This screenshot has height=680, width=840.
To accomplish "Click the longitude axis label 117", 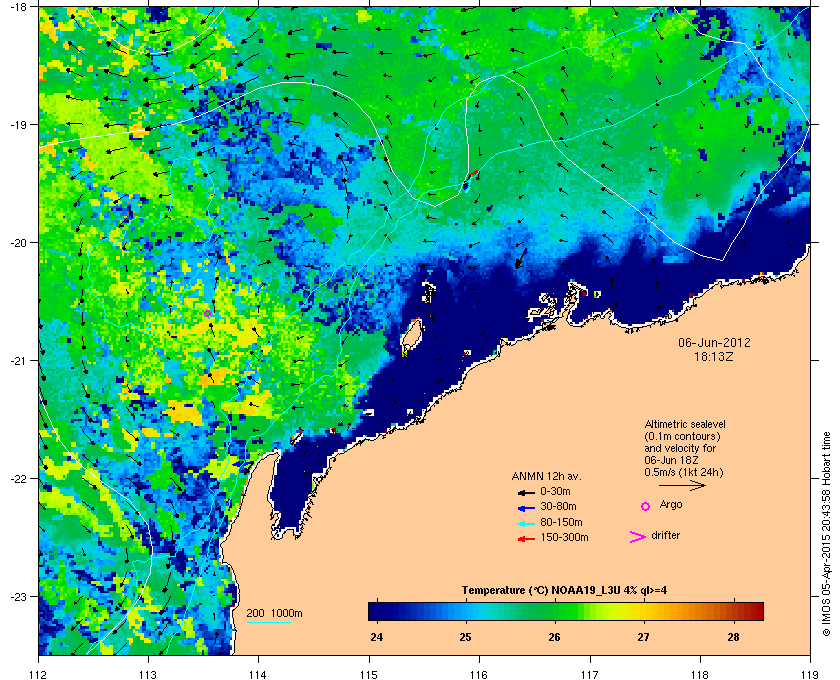I will (590, 674).
